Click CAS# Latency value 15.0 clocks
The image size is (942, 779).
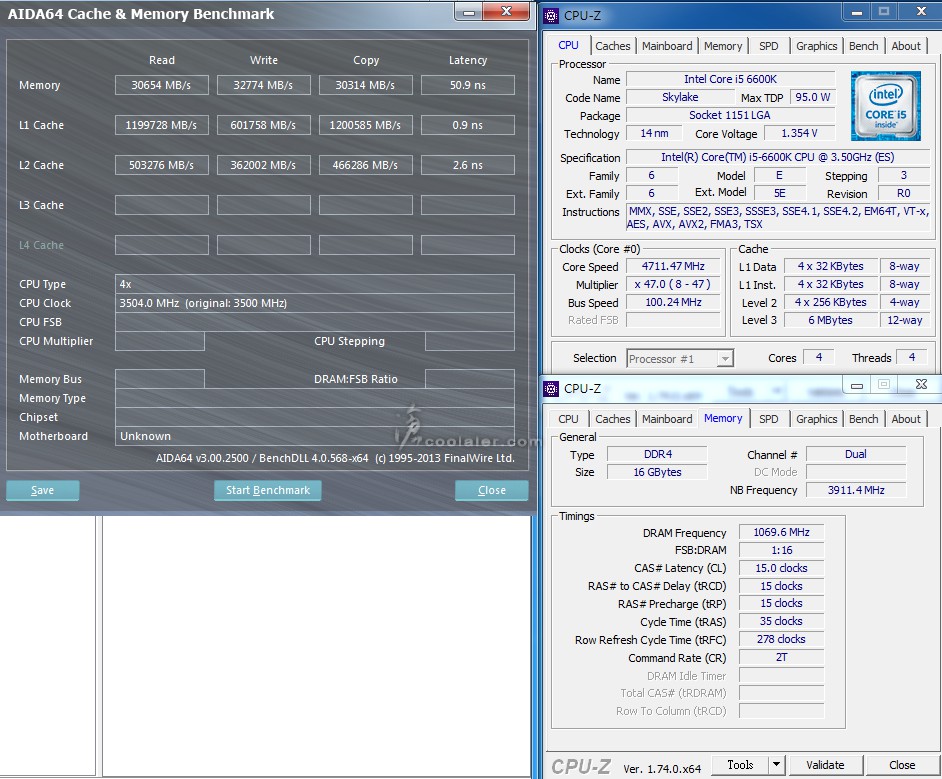(781, 568)
